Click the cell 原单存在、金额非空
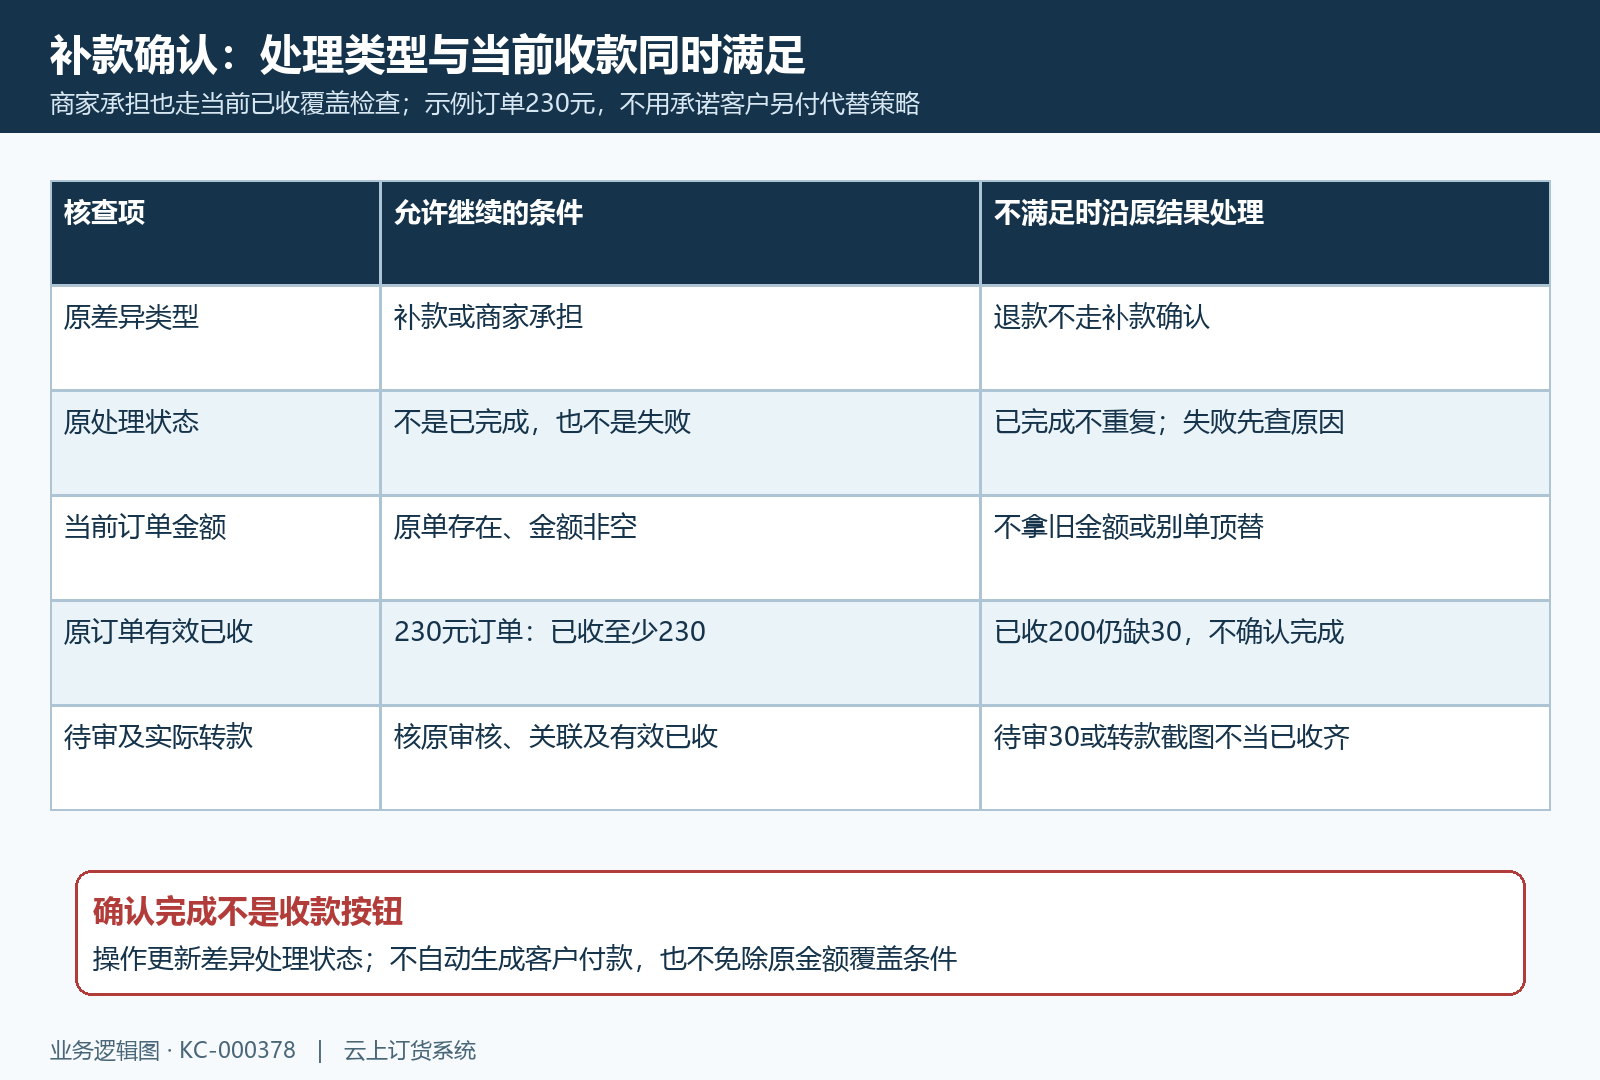 (x=680, y=548)
